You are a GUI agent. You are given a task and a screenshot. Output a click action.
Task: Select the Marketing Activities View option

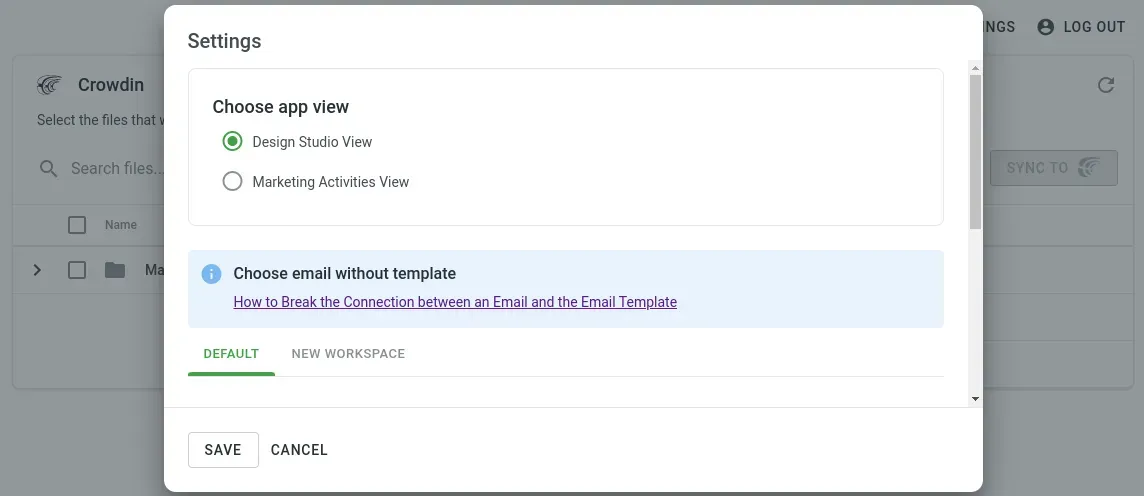232,182
